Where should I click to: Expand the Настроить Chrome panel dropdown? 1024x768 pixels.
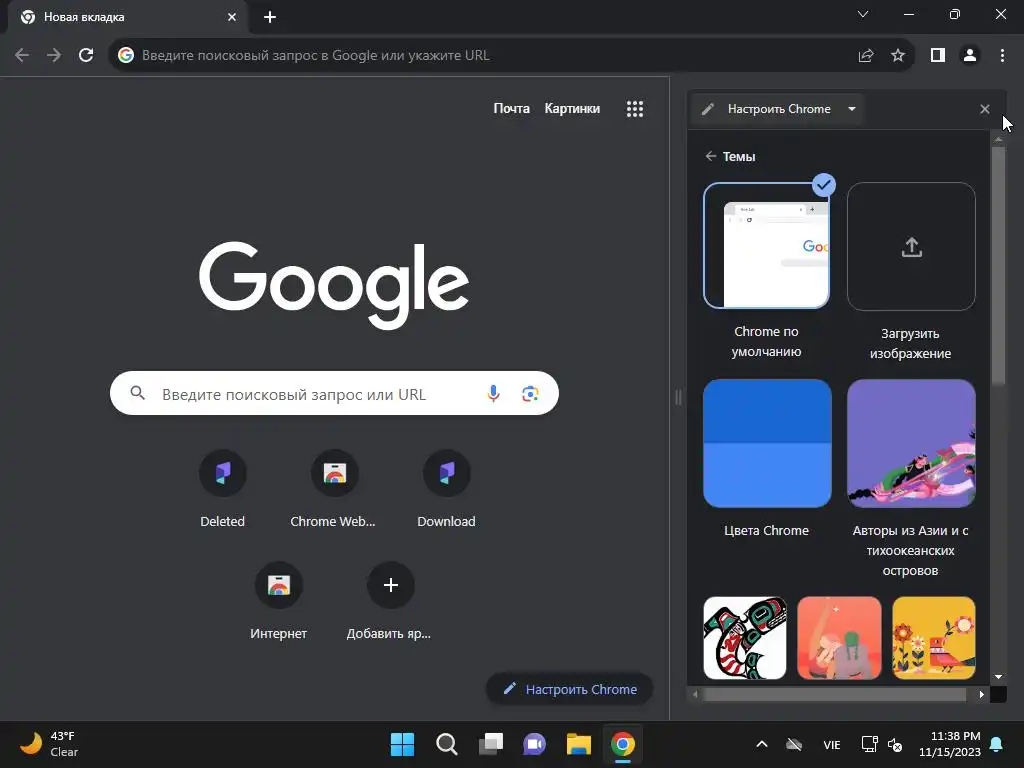point(852,109)
